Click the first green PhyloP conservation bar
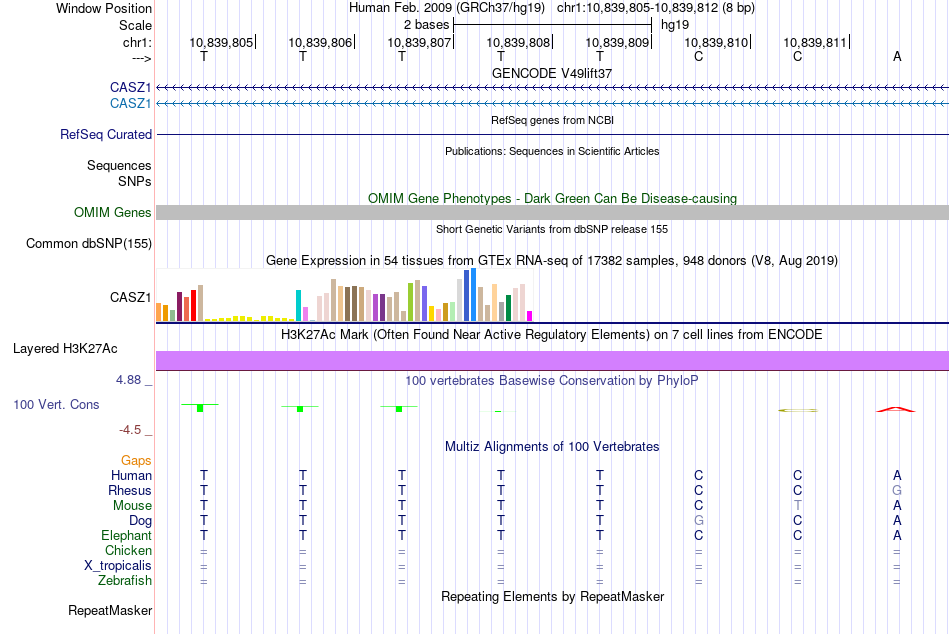950x634 pixels. [200, 407]
